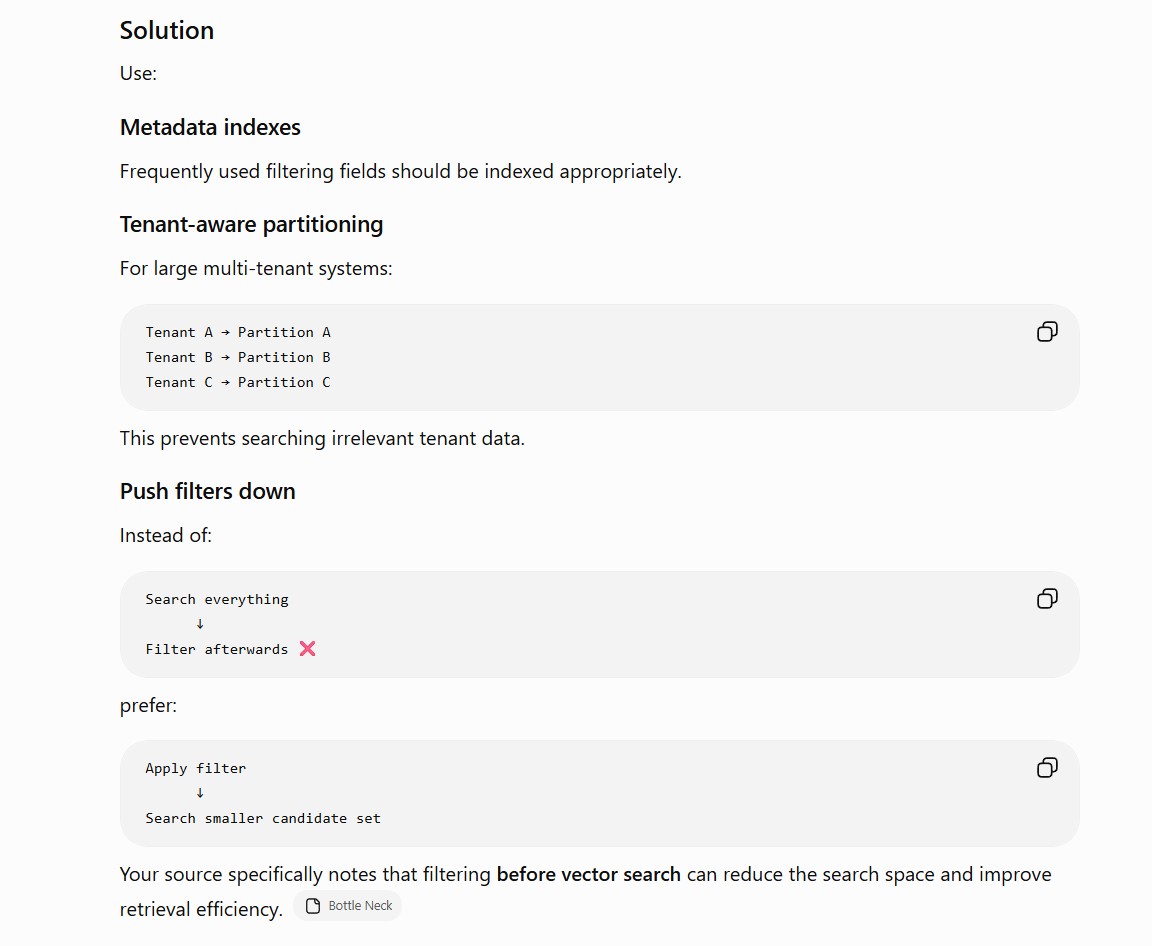Image resolution: width=1152 pixels, height=946 pixels.
Task: Click the Filter afterwards code text
Action: [217, 649]
